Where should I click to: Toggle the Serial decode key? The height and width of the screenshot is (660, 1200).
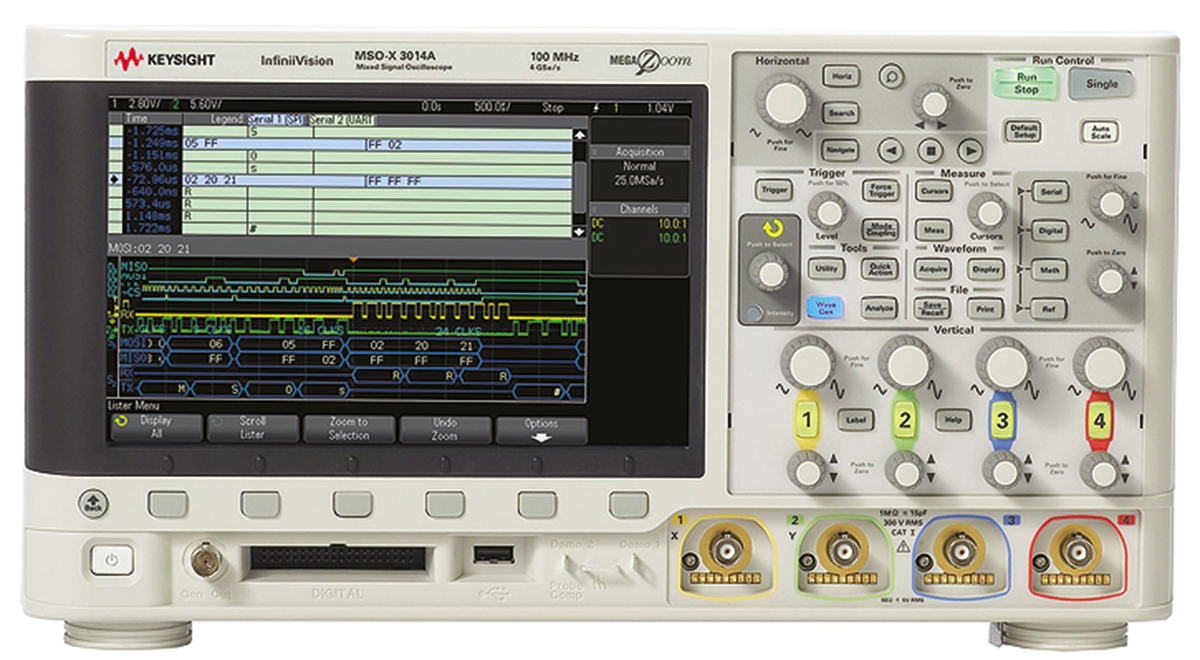(x=1050, y=190)
